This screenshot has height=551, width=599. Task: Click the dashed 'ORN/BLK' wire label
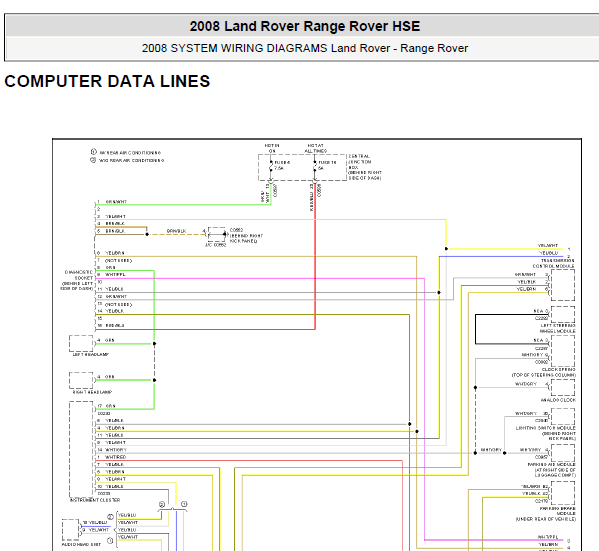[176, 231]
